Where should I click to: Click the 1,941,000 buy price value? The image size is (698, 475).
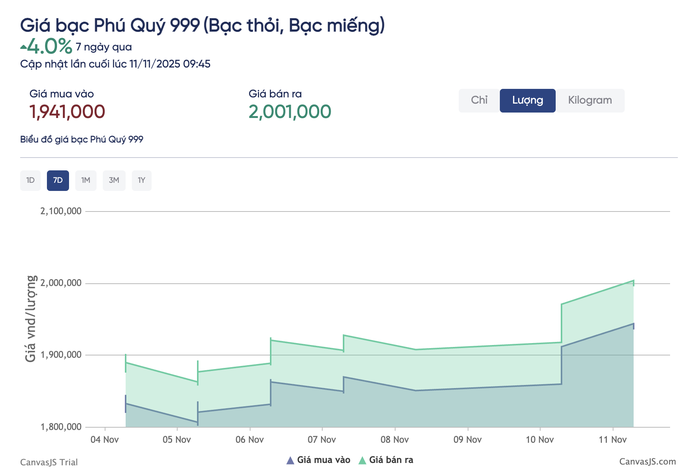coord(67,112)
